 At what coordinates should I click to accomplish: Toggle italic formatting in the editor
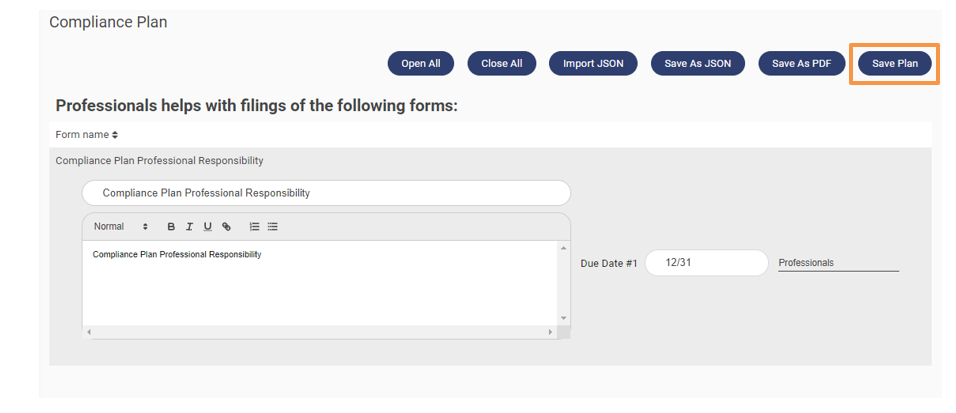pyautogui.click(x=189, y=227)
